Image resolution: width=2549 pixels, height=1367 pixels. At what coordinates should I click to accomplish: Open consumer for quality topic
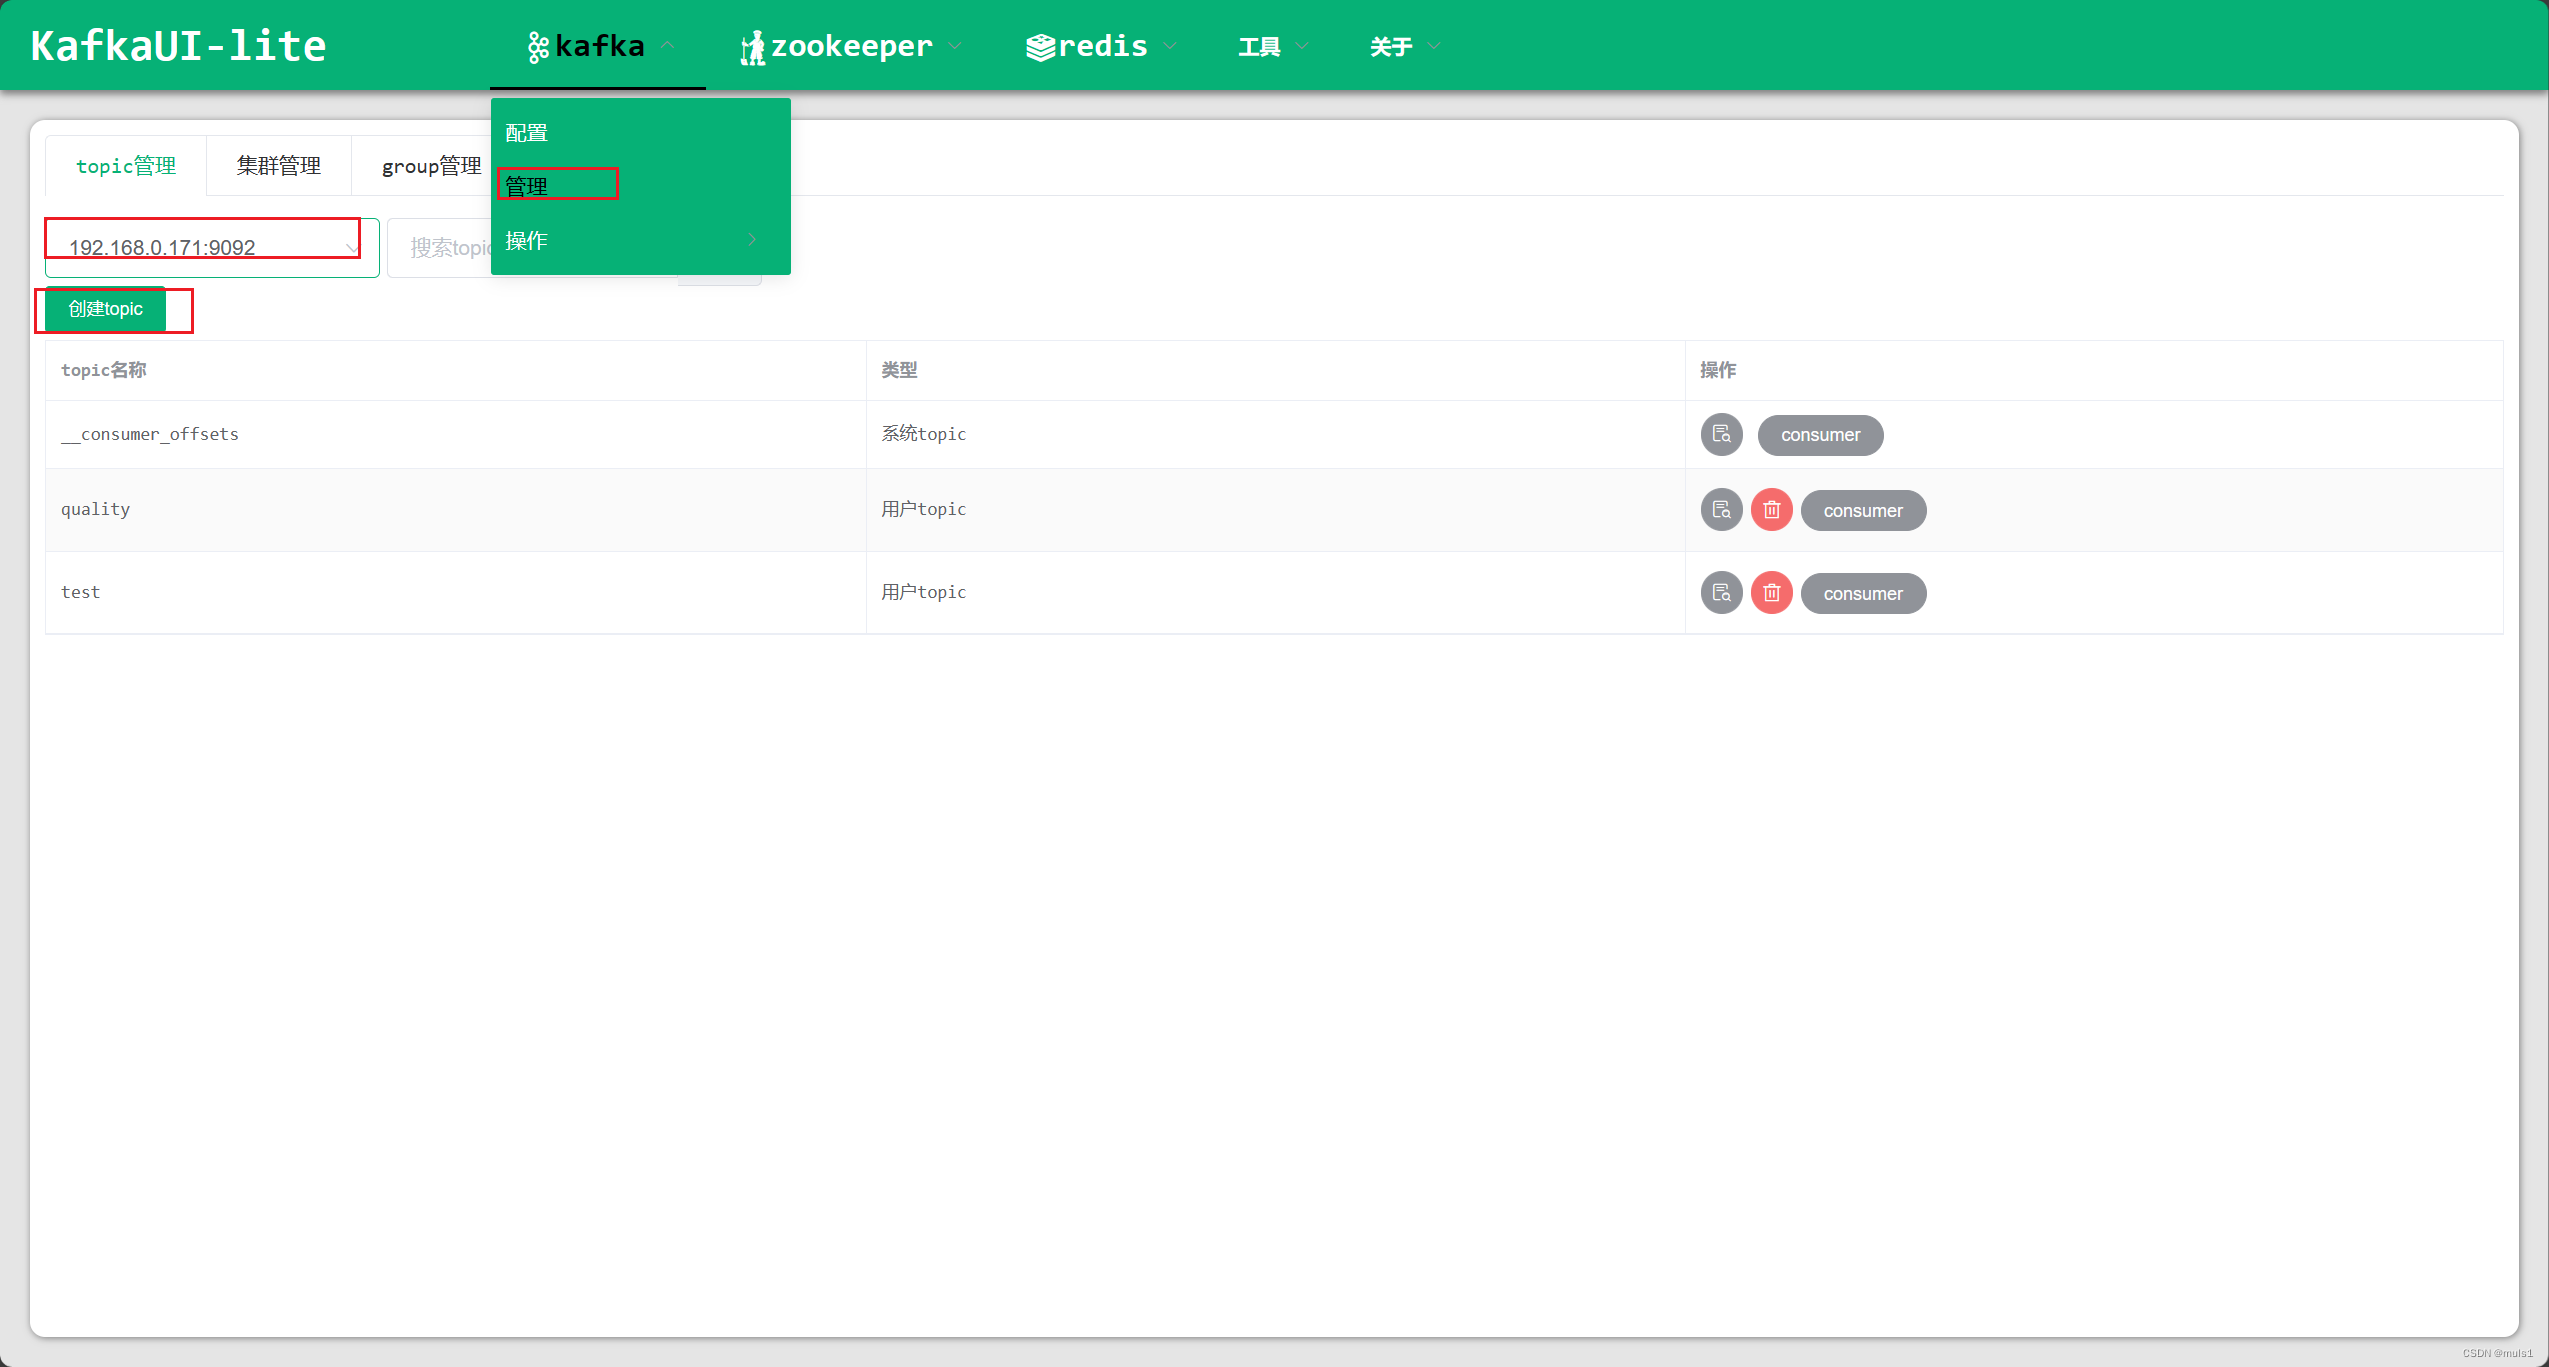1863,511
